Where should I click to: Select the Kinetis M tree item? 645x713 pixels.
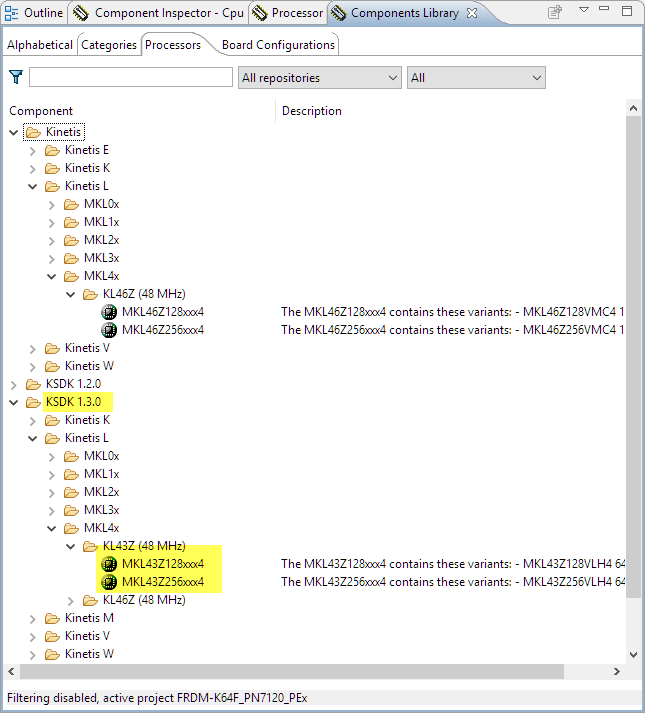point(89,618)
